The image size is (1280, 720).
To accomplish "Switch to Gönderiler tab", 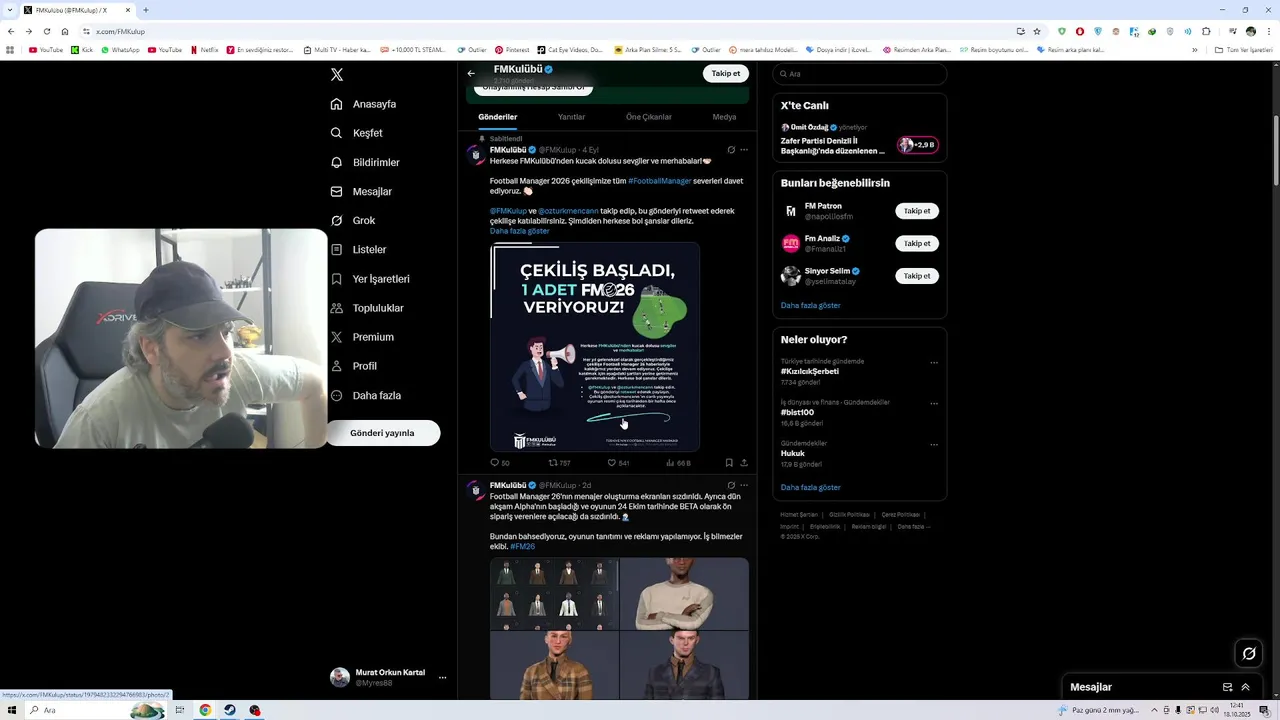I will [498, 117].
